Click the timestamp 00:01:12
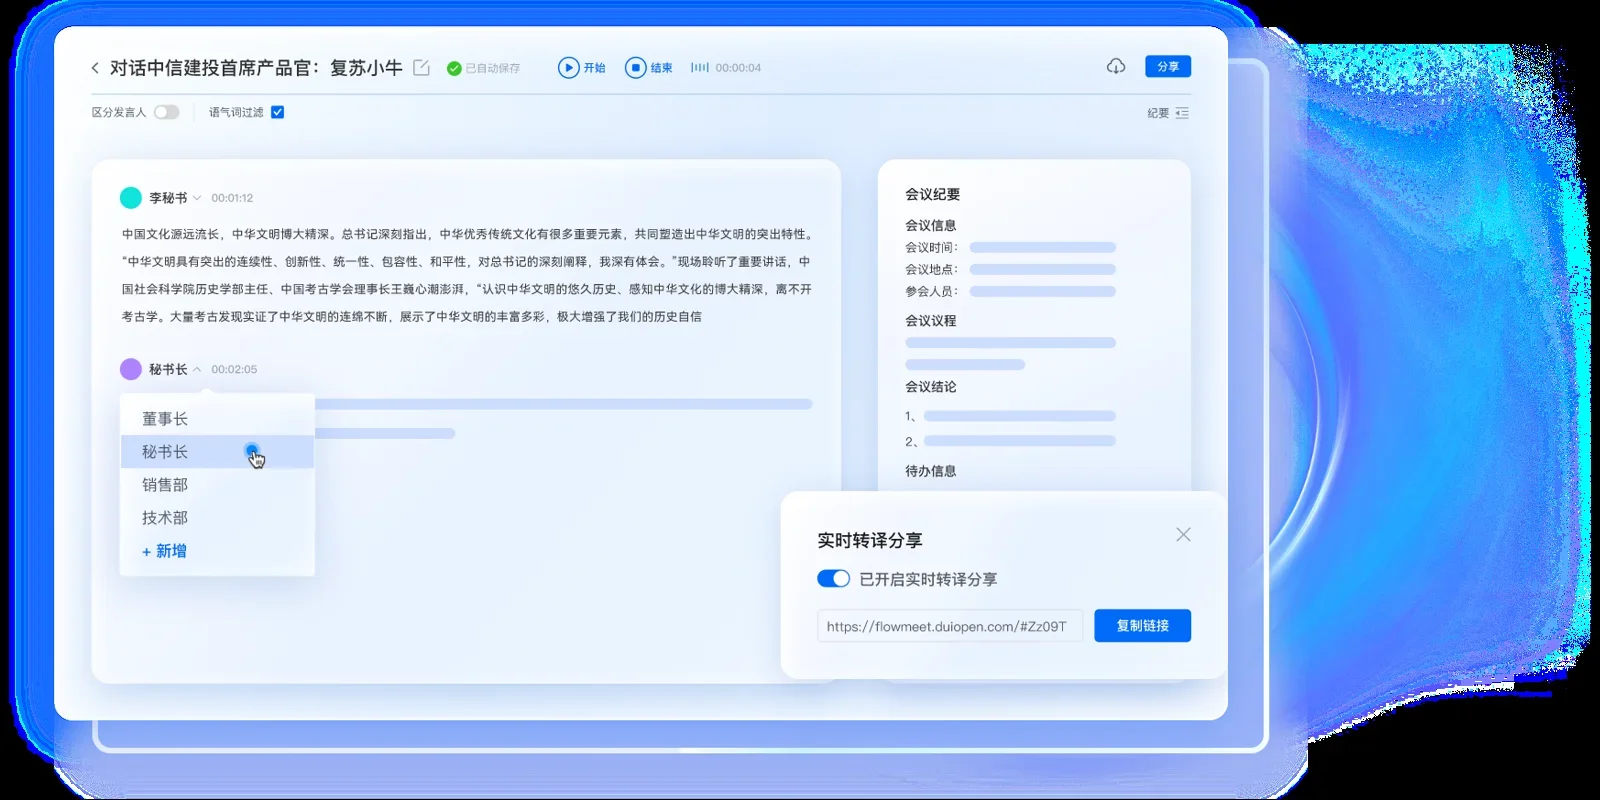1600x800 pixels. 232,198
